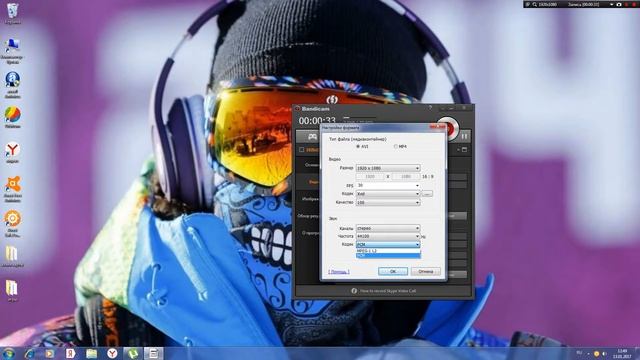Click camera screenshot icon in top recording bar
This screenshot has height=360, width=640.
[x=619, y=4]
